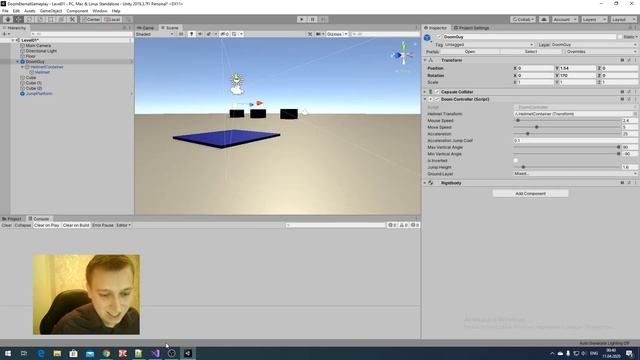Open the Component menu
The height and width of the screenshot is (360, 640).
point(77,11)
